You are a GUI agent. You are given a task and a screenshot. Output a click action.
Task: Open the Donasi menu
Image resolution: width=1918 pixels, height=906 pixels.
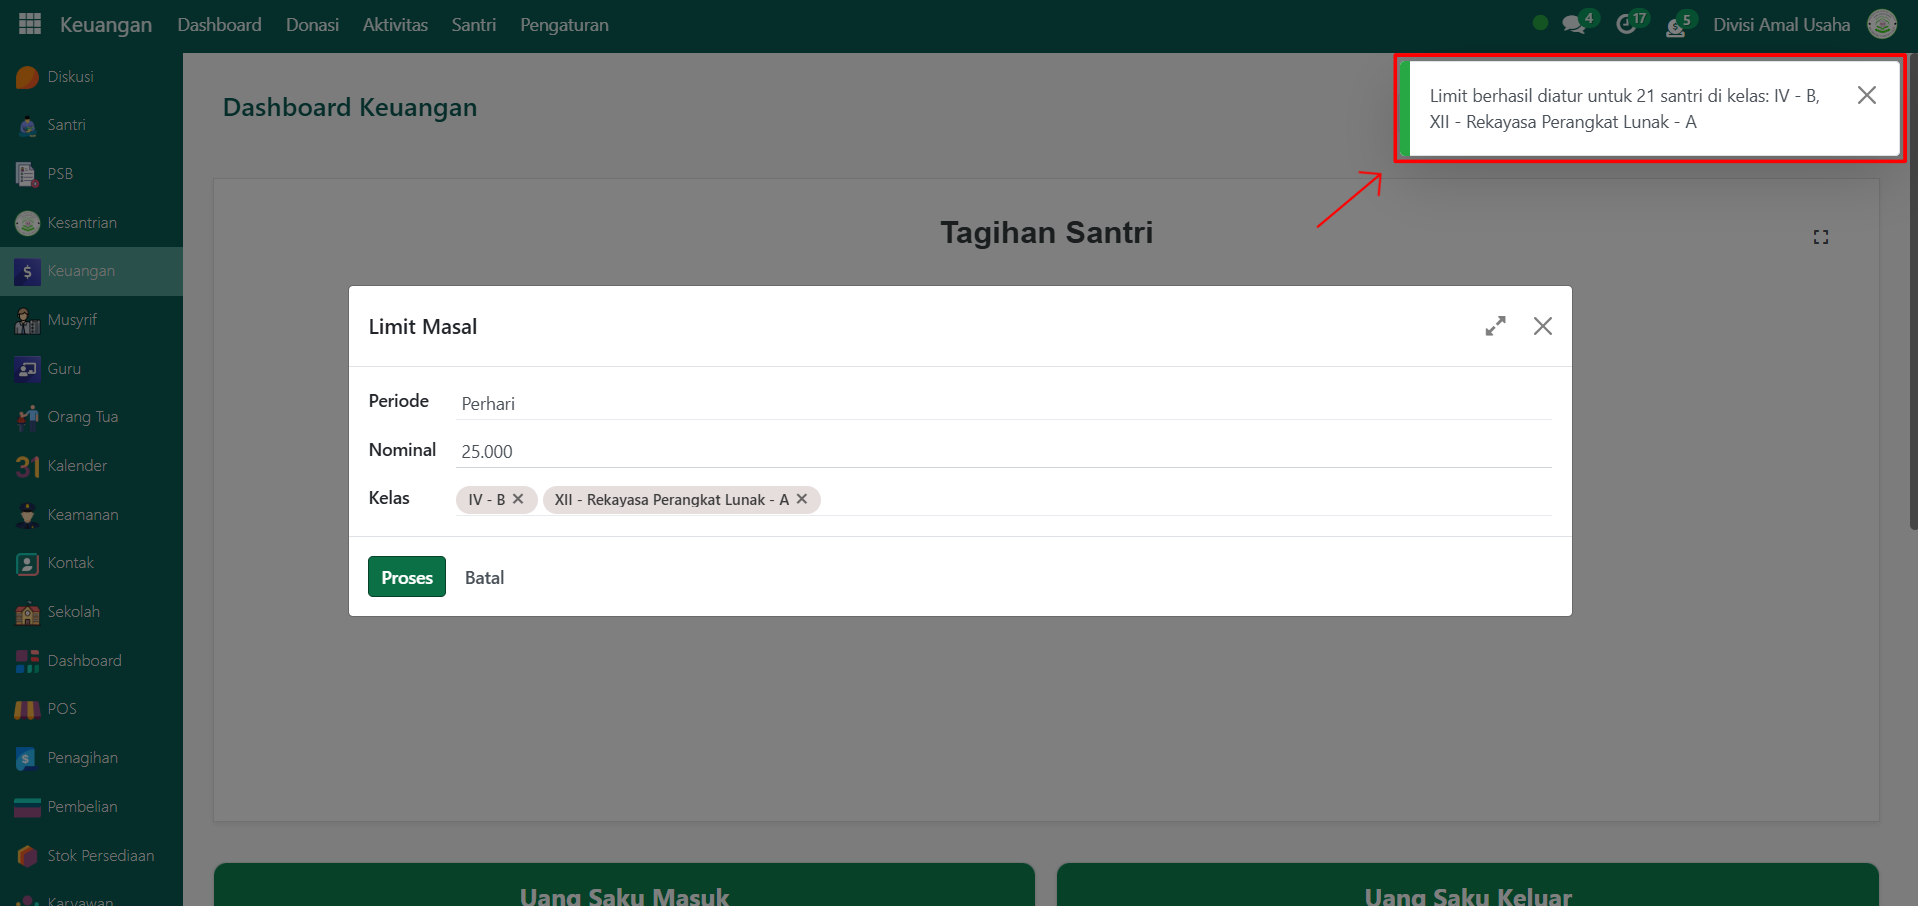click(x=312, y=25)
